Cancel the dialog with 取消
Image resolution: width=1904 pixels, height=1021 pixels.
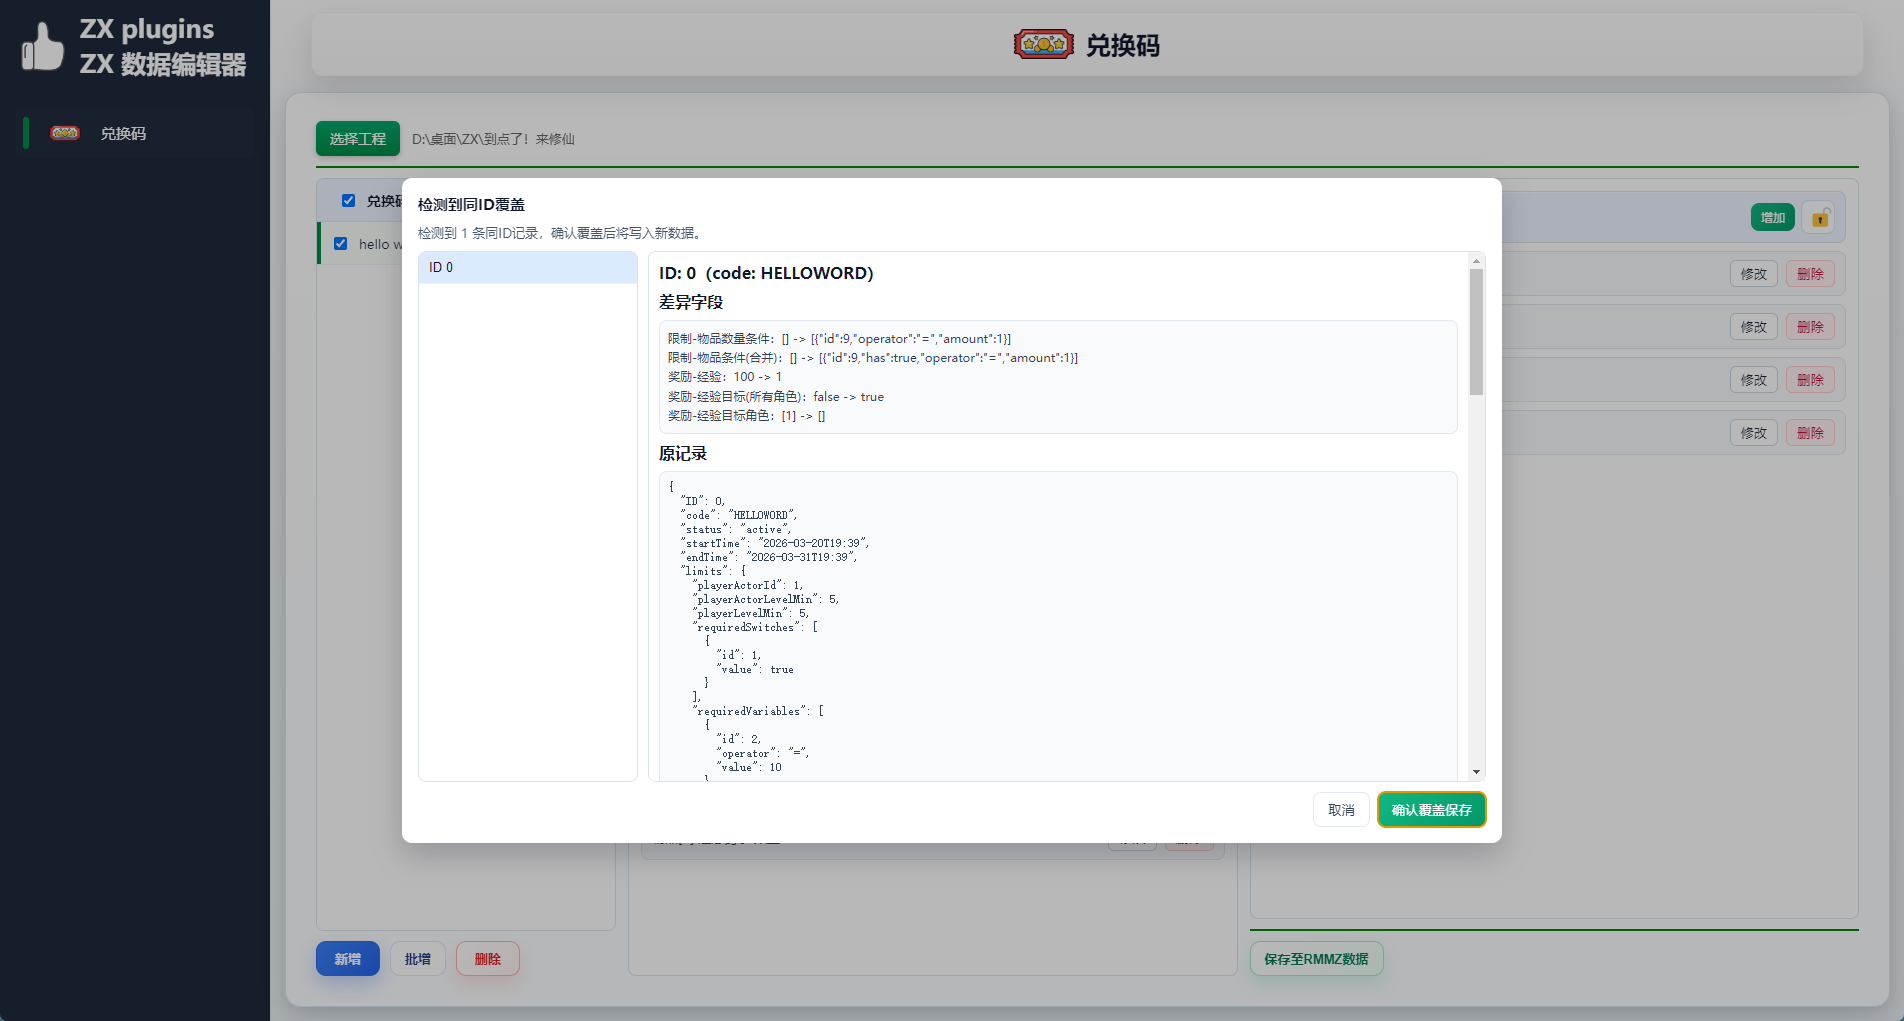coord(1341,810)
